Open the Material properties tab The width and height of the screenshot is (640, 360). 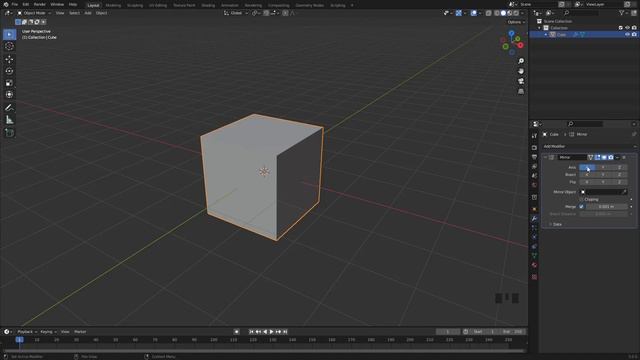click(534, 265)
